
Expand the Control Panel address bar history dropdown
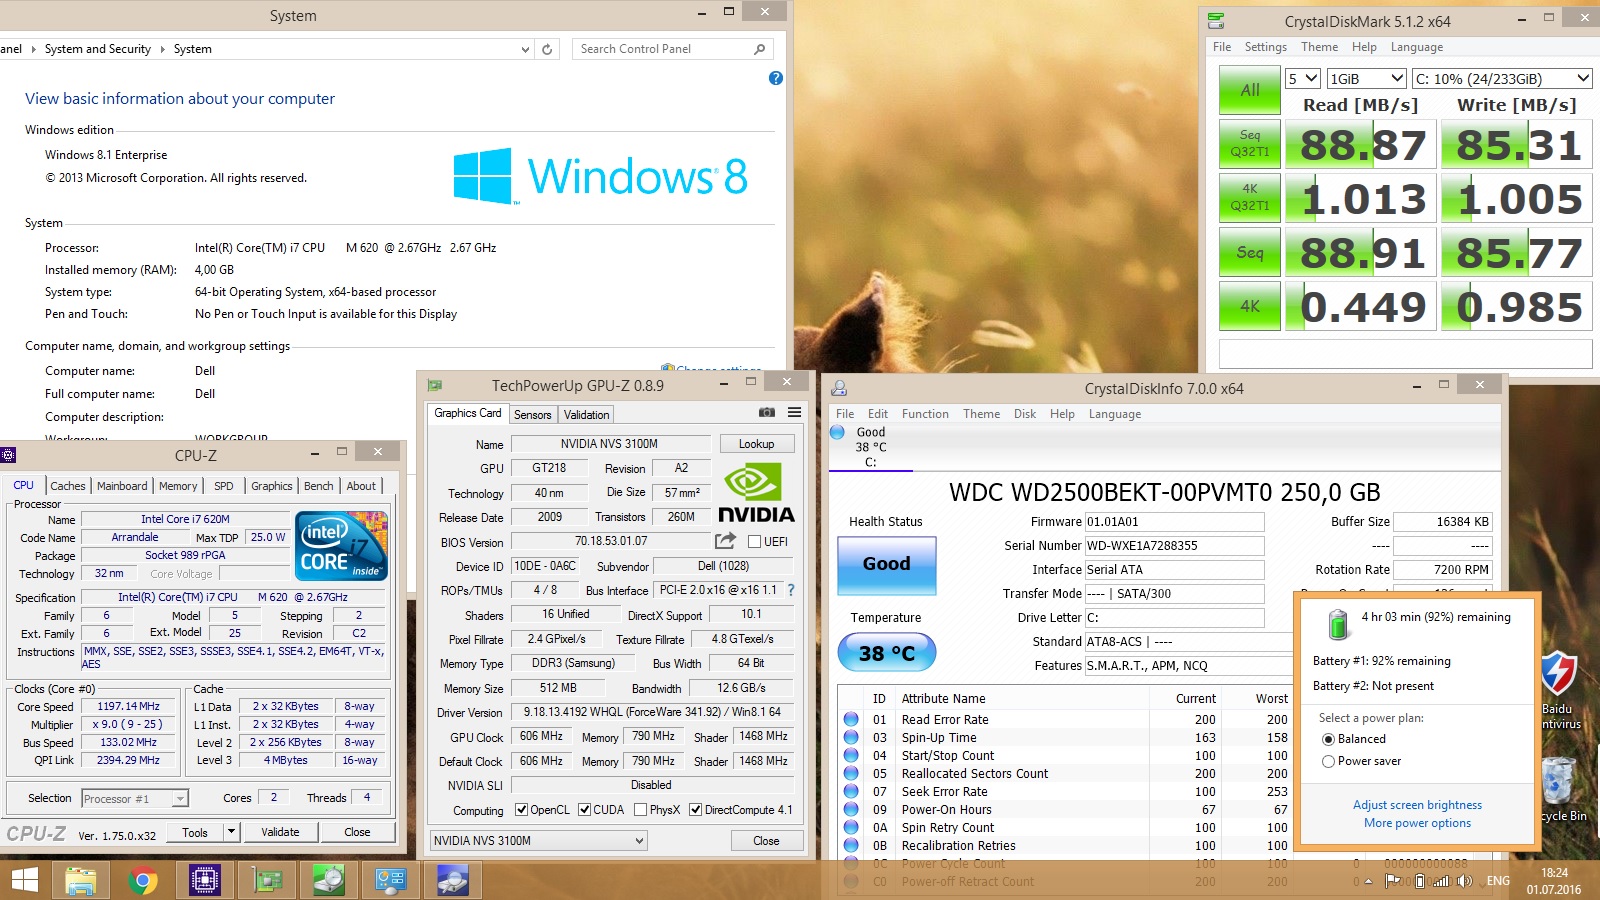tap(525, 49)
